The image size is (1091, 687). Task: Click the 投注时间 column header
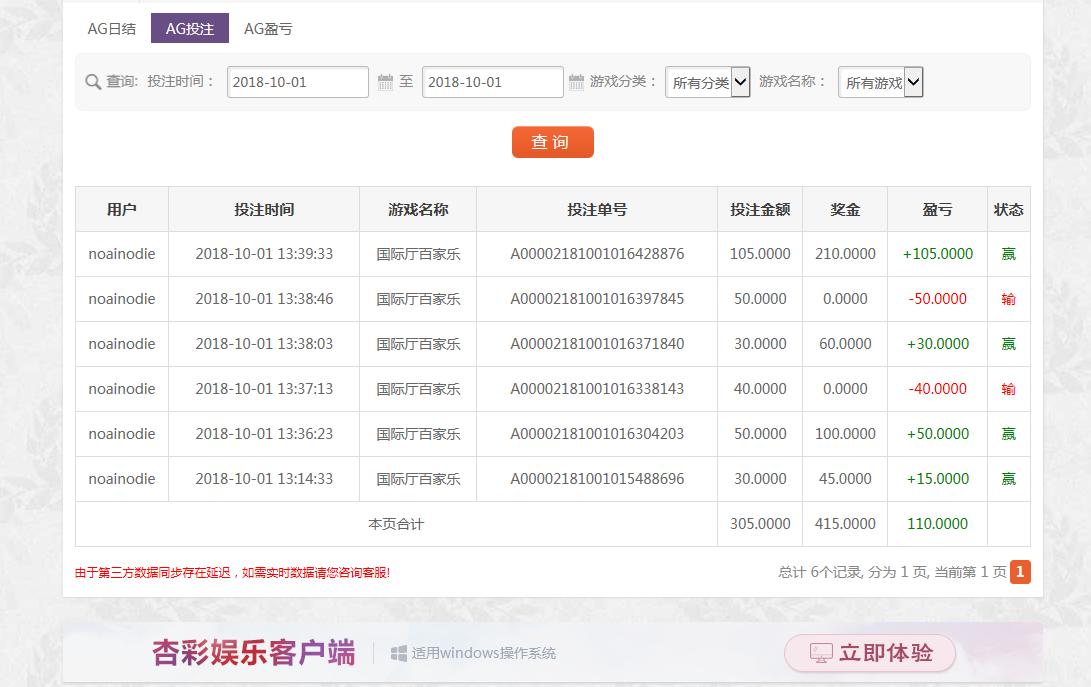tap(264, 210)
